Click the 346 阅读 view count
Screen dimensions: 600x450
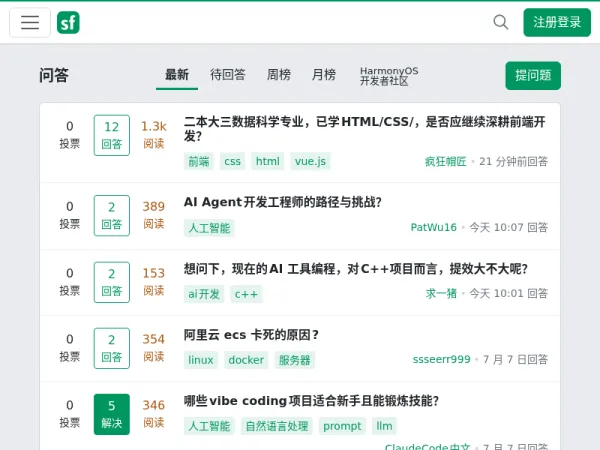click(154, 414)
